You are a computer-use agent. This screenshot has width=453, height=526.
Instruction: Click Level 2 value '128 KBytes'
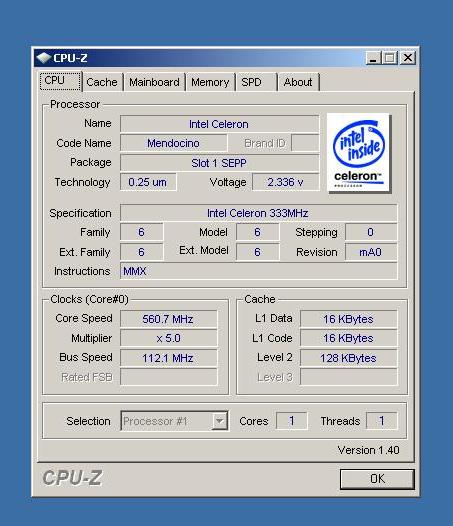[x=349, y=358]
